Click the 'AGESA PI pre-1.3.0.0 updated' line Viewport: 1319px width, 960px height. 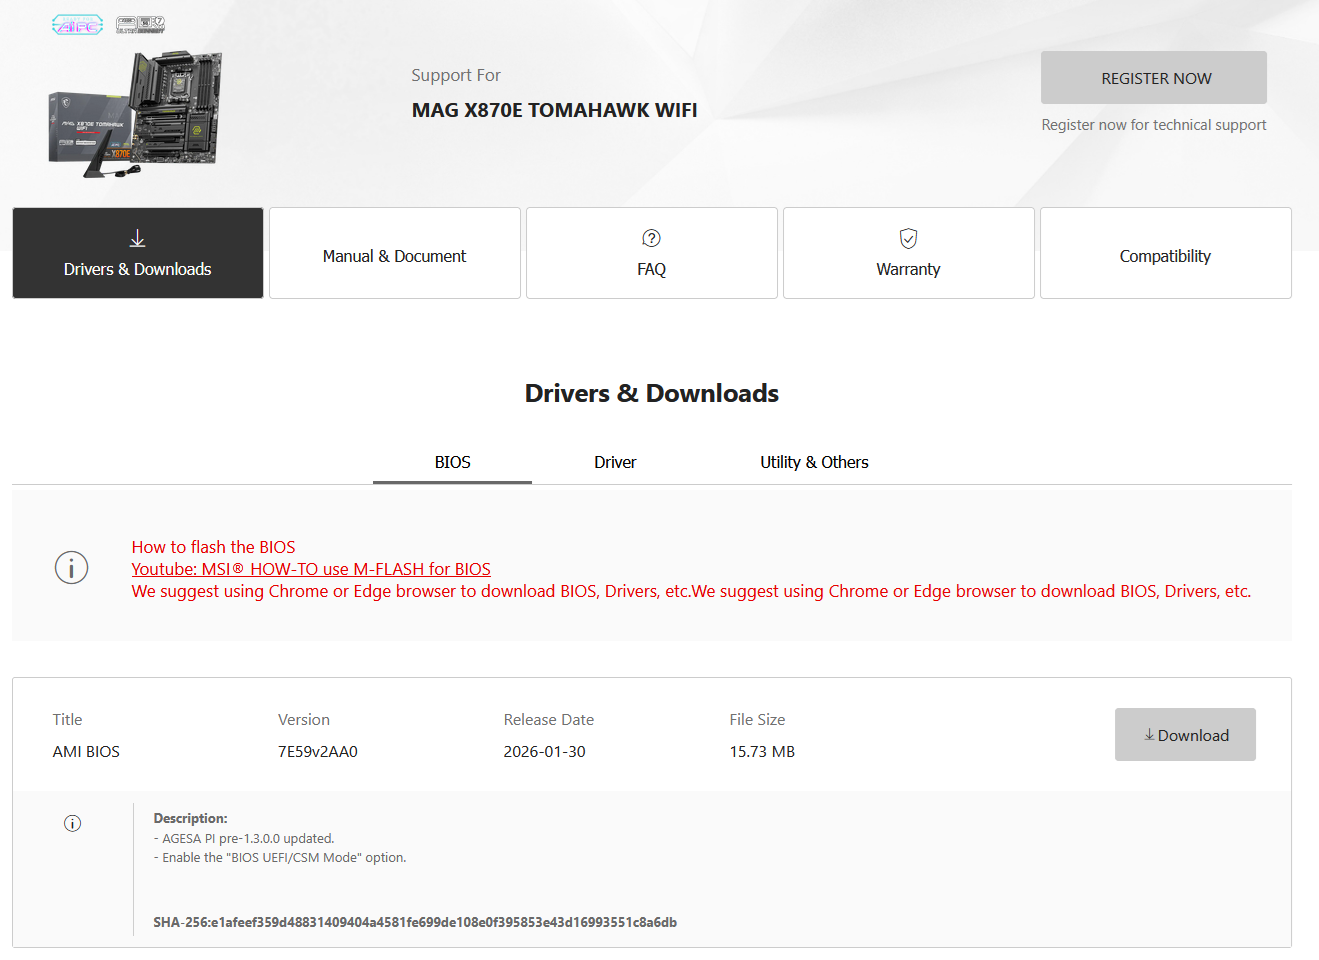244,839
